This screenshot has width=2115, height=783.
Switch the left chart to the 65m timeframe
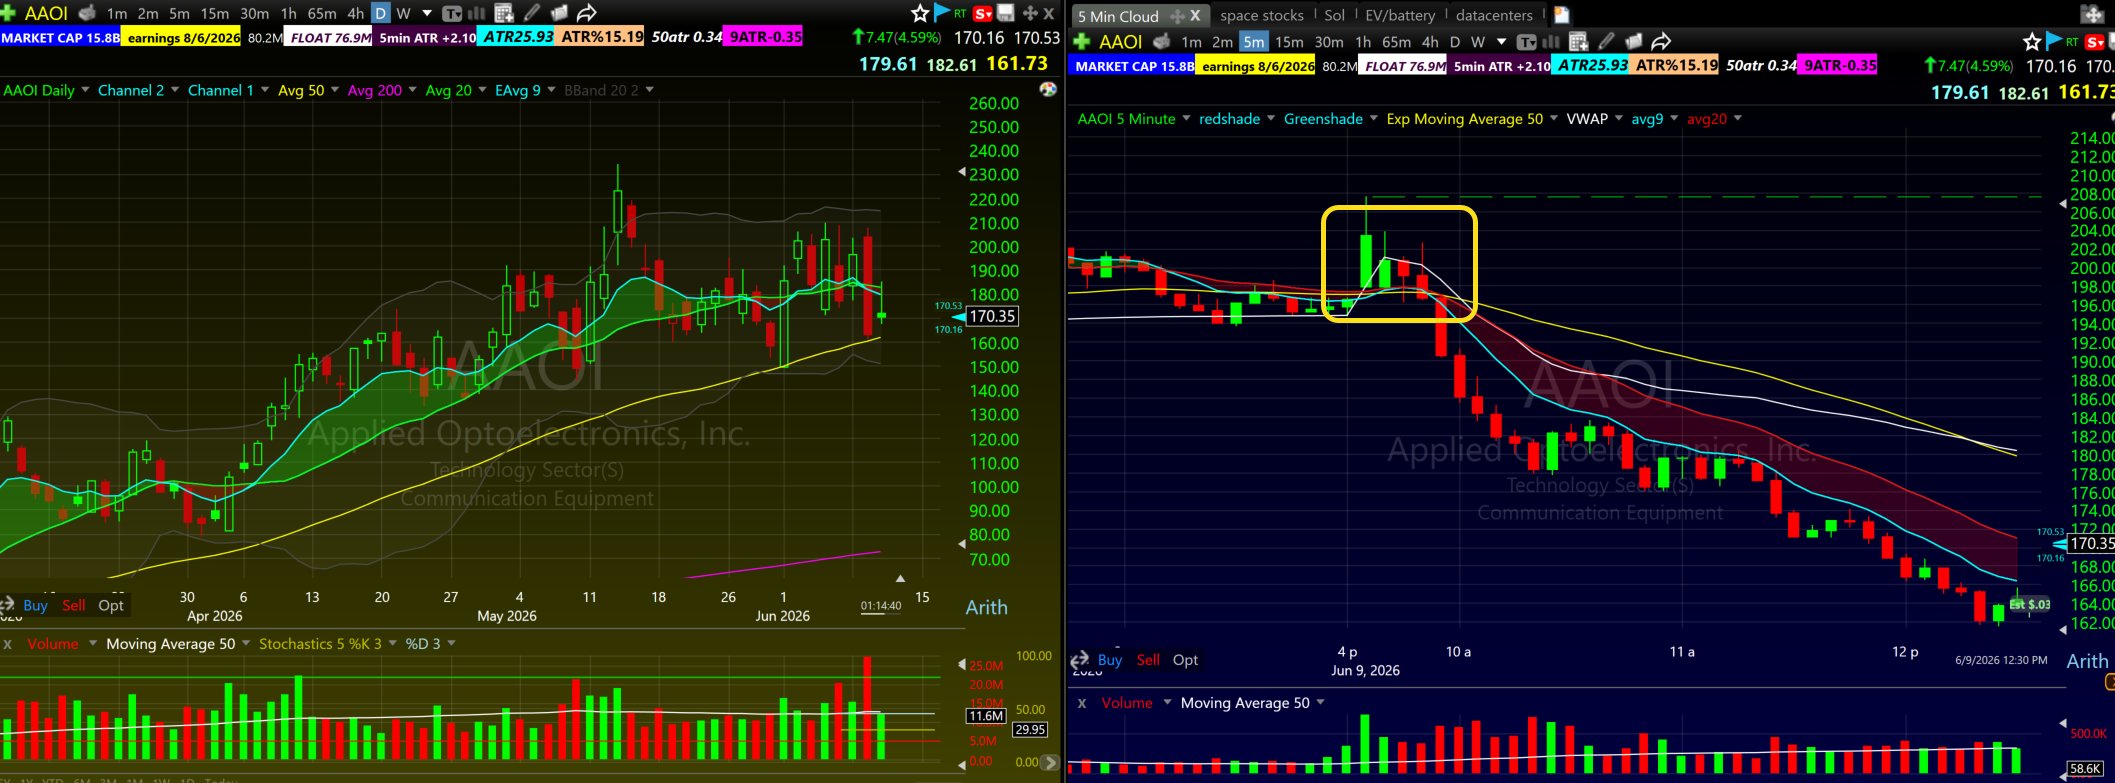tap(322, 13)
